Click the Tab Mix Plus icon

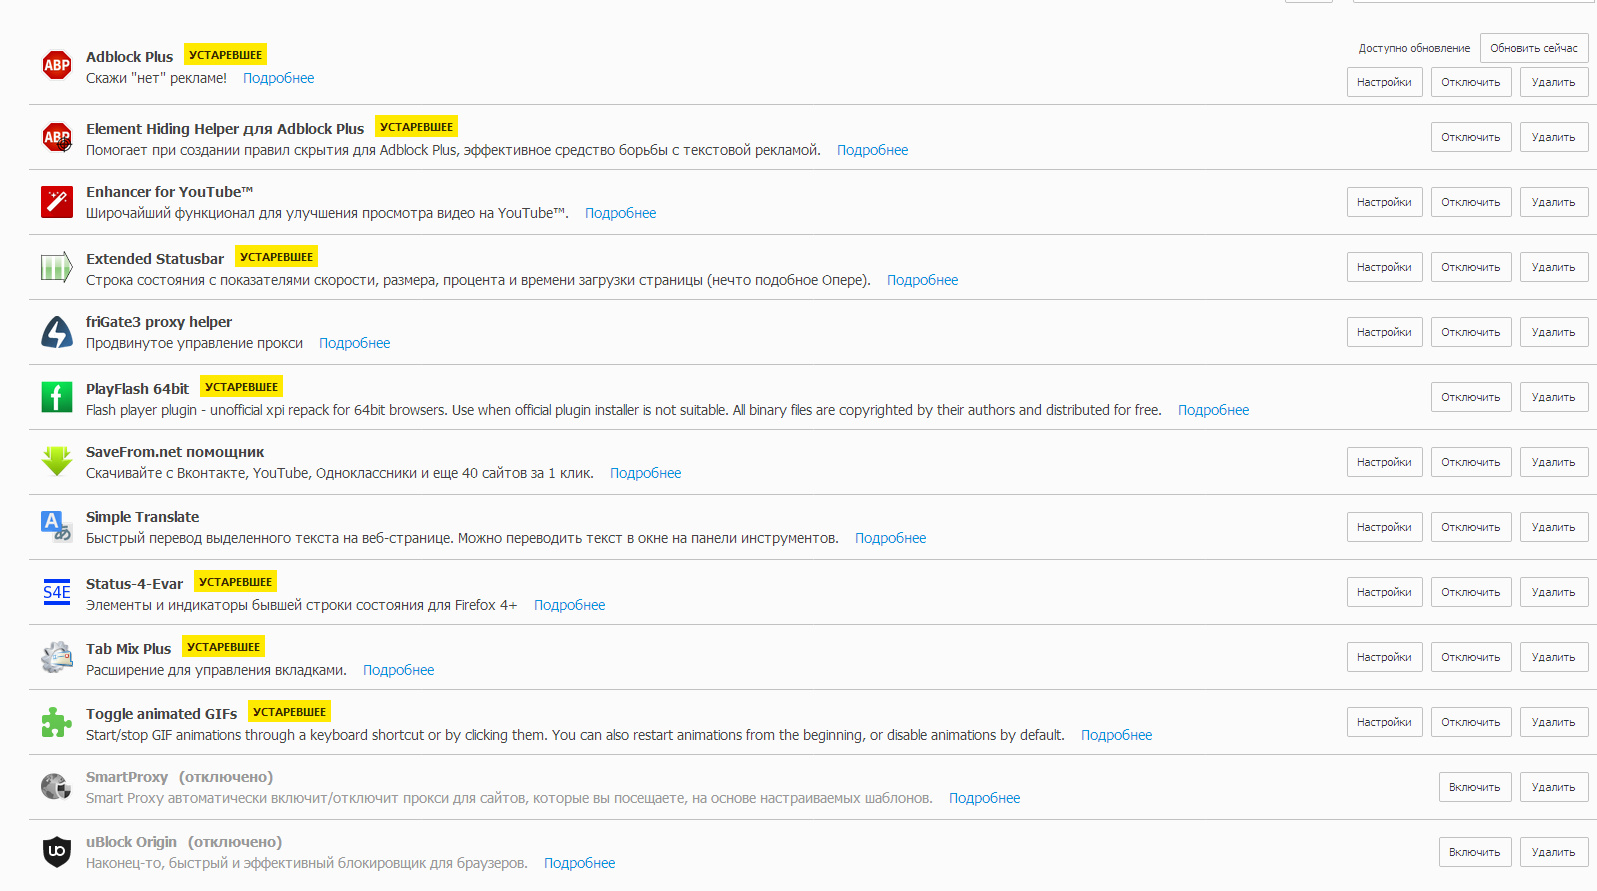(x=57, y=657)
